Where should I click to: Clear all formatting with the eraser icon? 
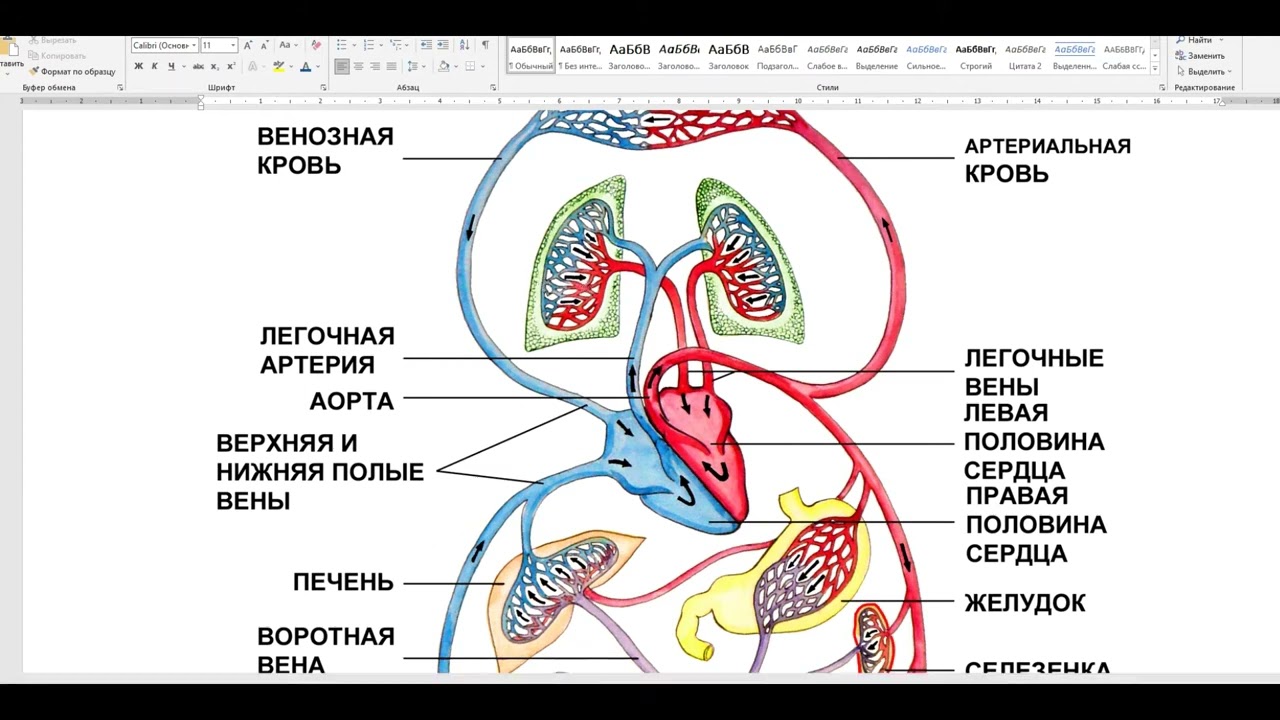(x=316, y=45)
